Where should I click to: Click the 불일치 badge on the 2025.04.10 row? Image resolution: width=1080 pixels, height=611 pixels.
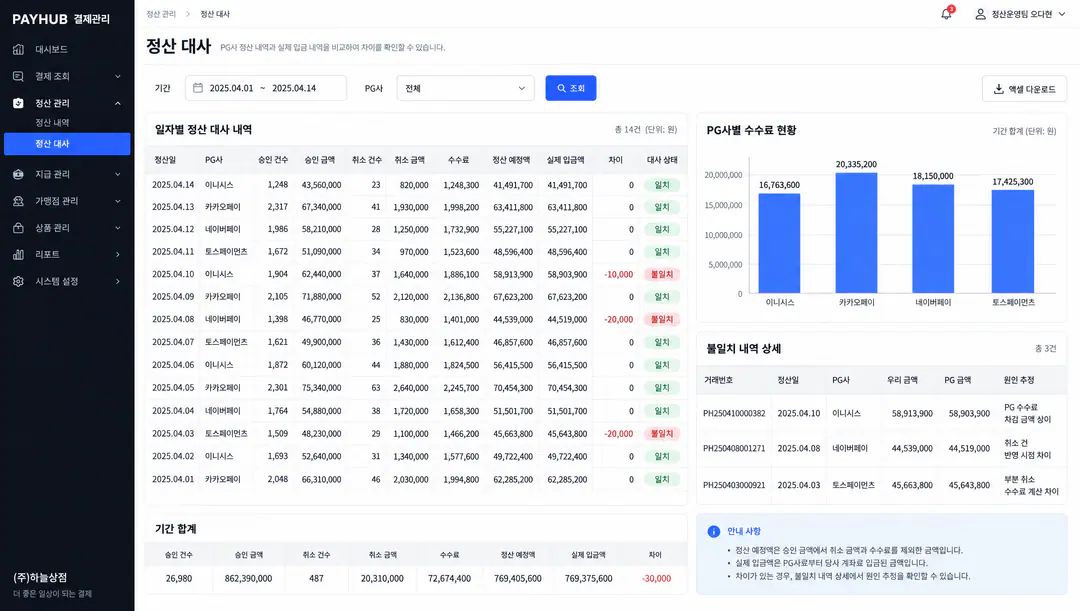662,275
